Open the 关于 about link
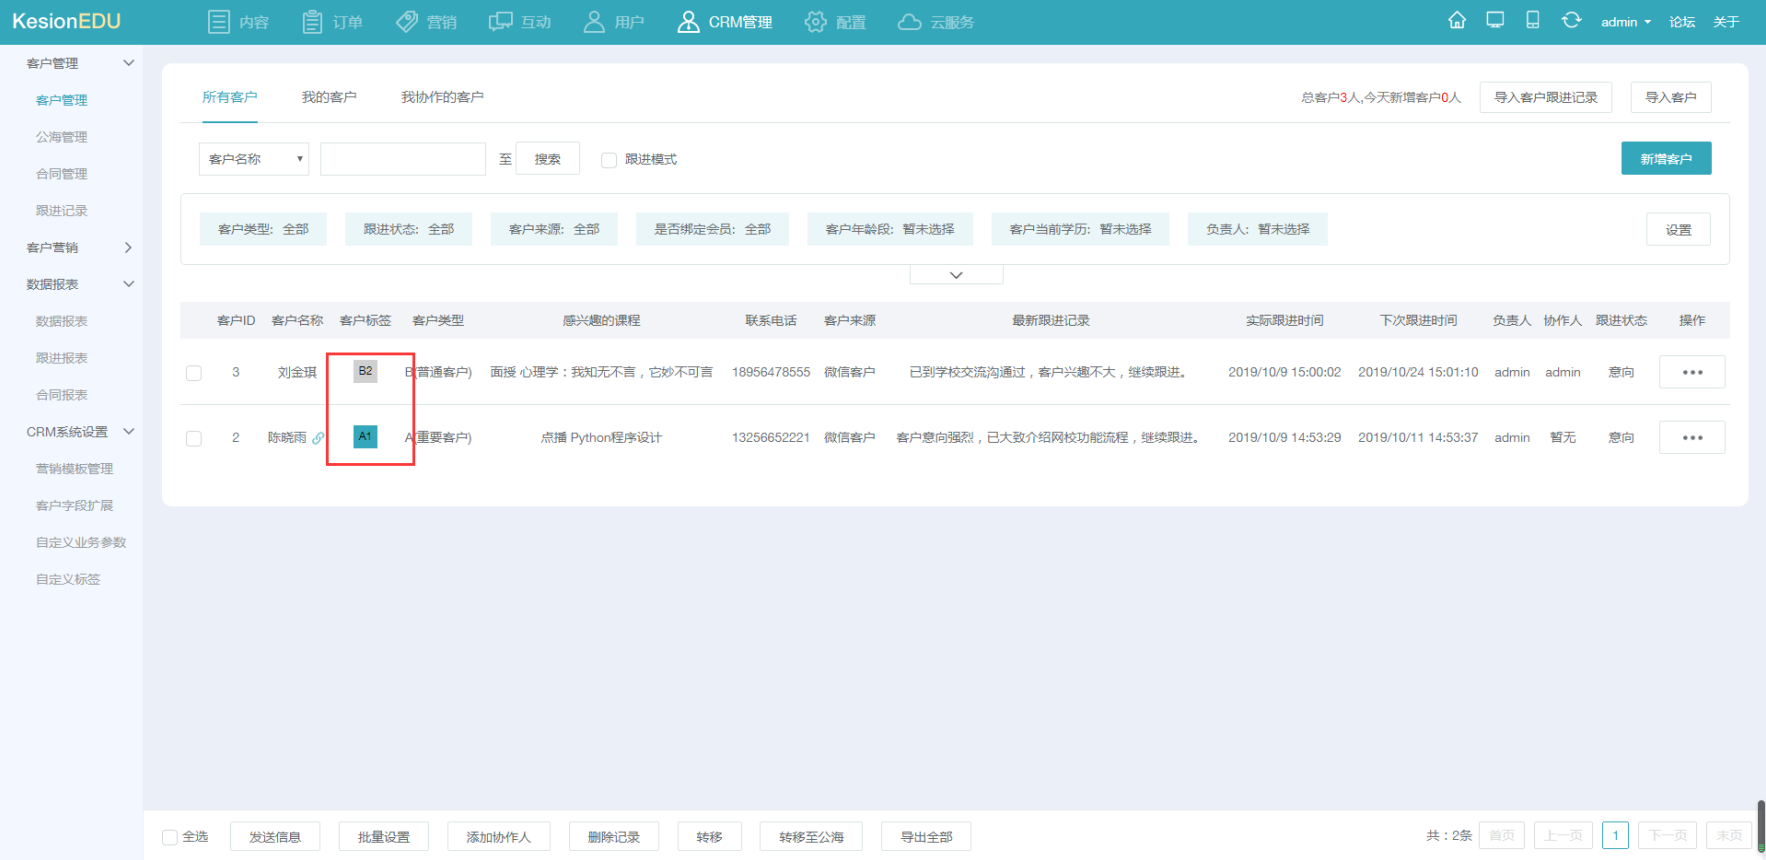 pyautogui.click(x=1726, y=22)
